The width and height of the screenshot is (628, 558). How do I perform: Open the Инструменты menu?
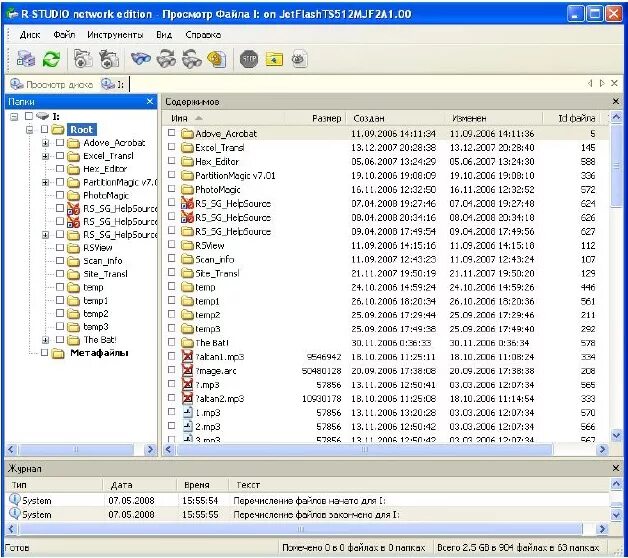pyautogui.click(x=115, y=35)
